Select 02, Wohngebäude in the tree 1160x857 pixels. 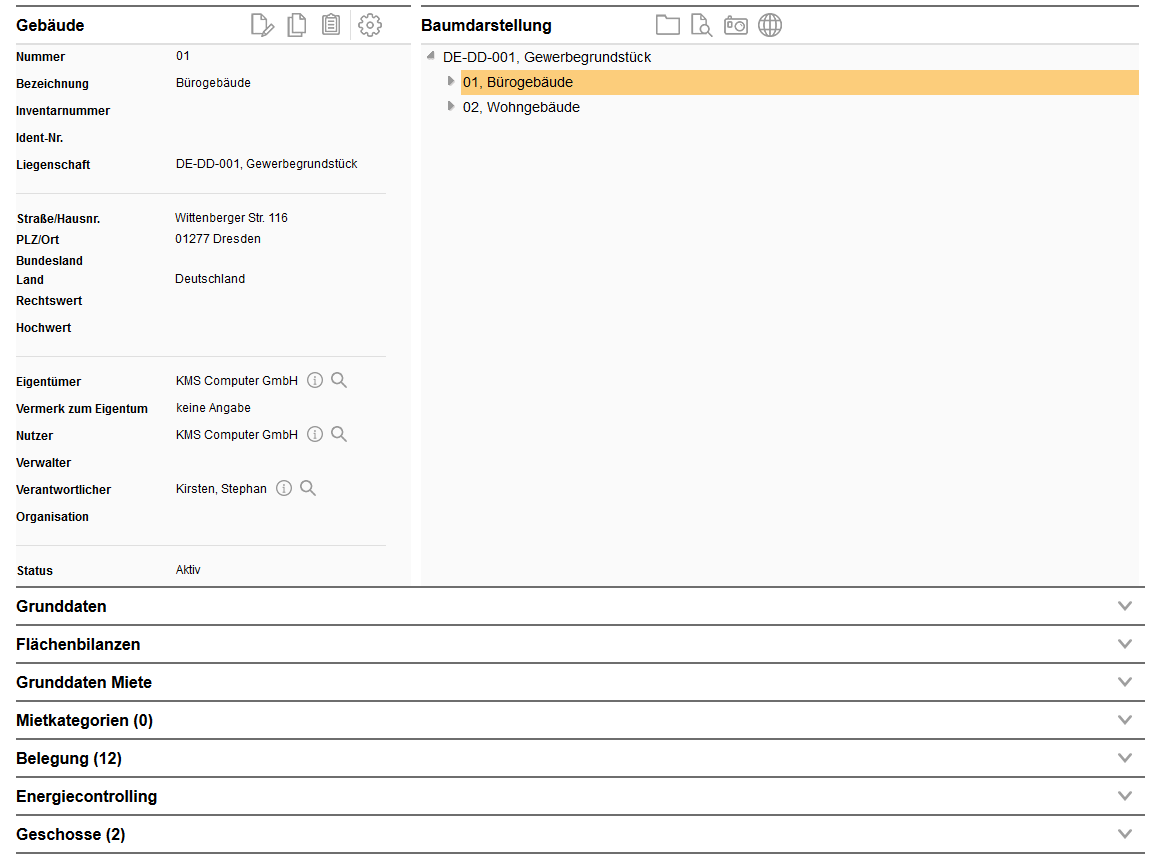pos(521,107)
